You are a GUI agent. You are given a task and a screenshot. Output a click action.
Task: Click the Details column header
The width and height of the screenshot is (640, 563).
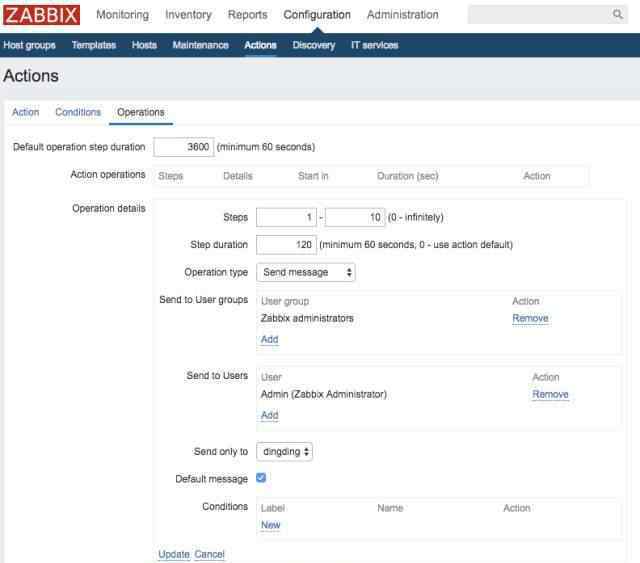click(238, 176)
